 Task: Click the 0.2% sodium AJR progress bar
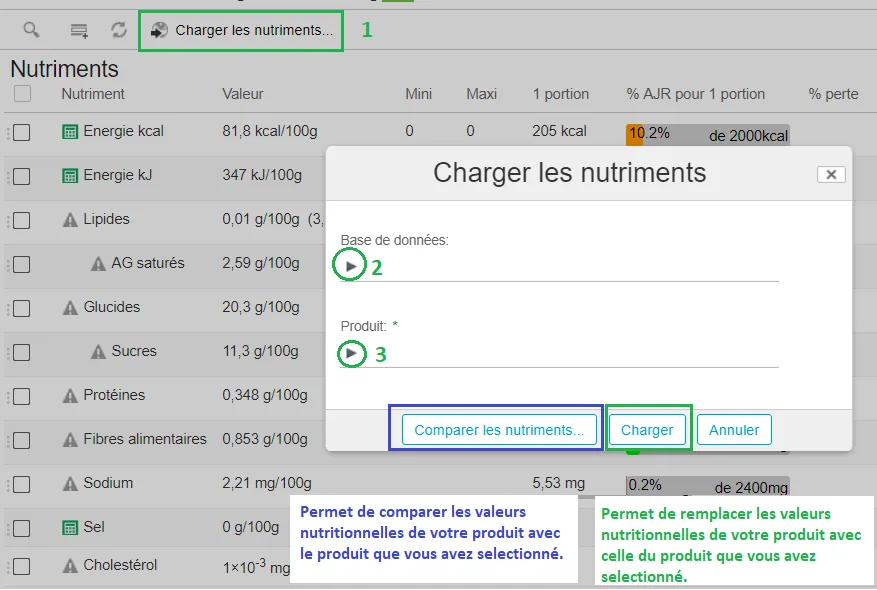708,485
